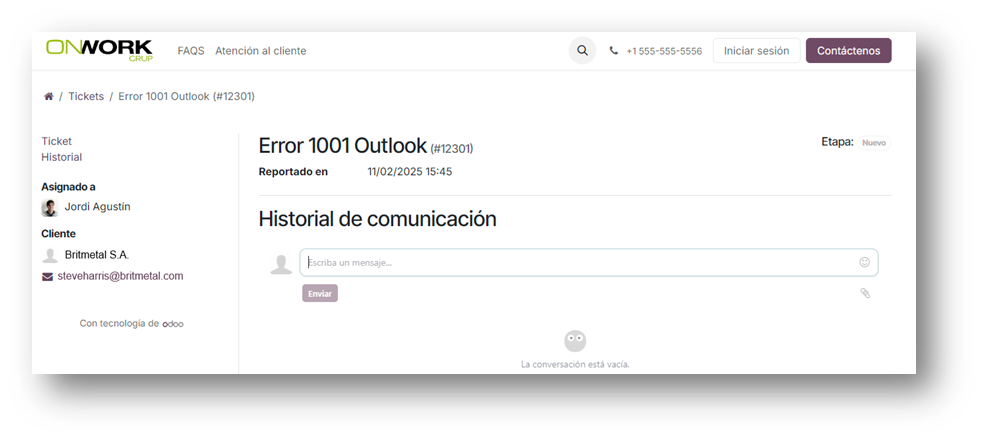Open the FAQS menu item
981x439 pixels.
tap(191, 51)
